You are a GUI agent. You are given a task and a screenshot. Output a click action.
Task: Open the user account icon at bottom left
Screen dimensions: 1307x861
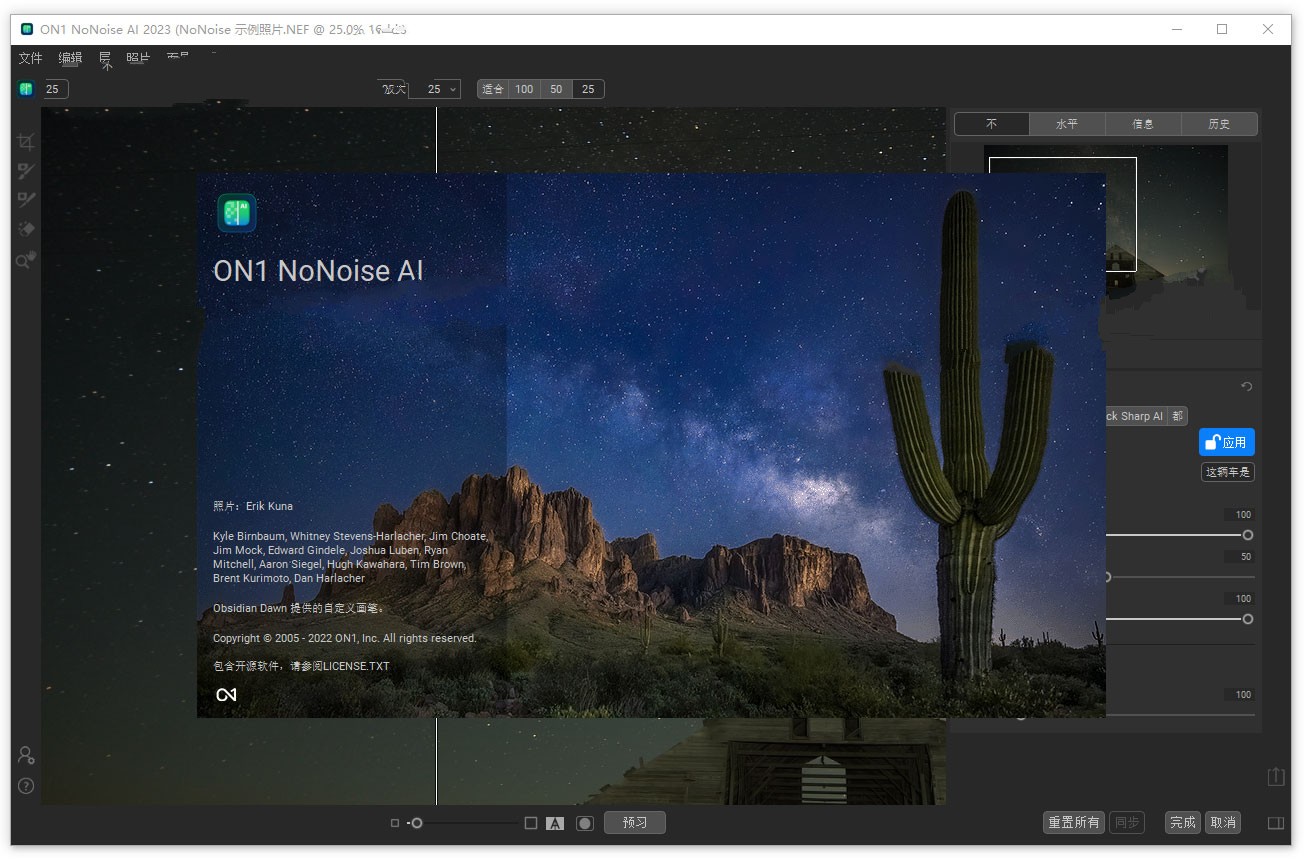pos(26,755)
